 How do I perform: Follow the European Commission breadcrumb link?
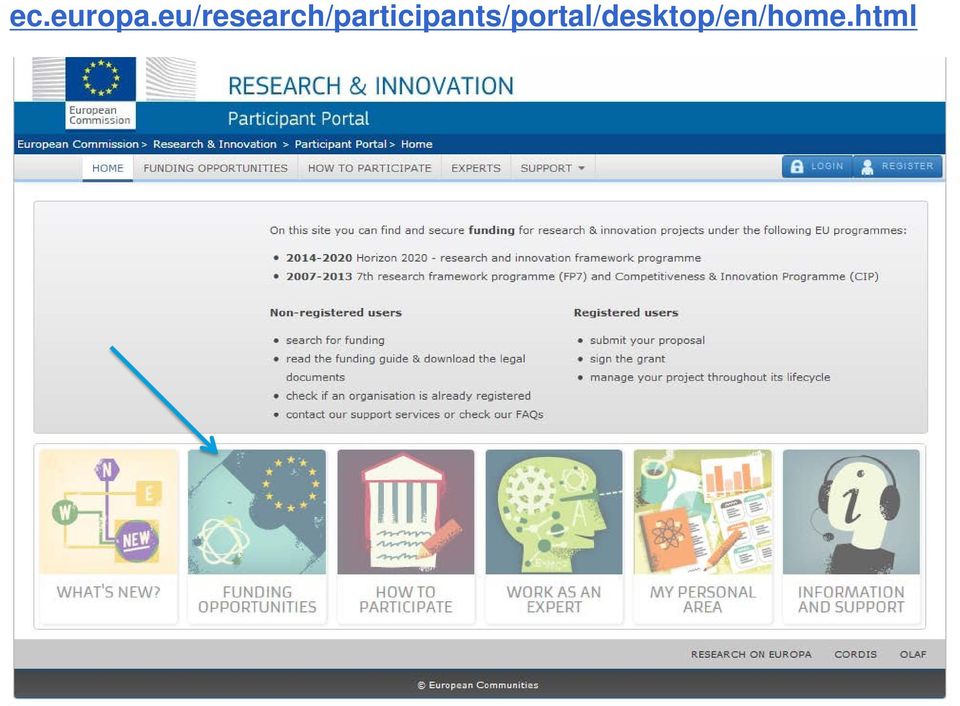pyautogui.click(x=78, y=145)
